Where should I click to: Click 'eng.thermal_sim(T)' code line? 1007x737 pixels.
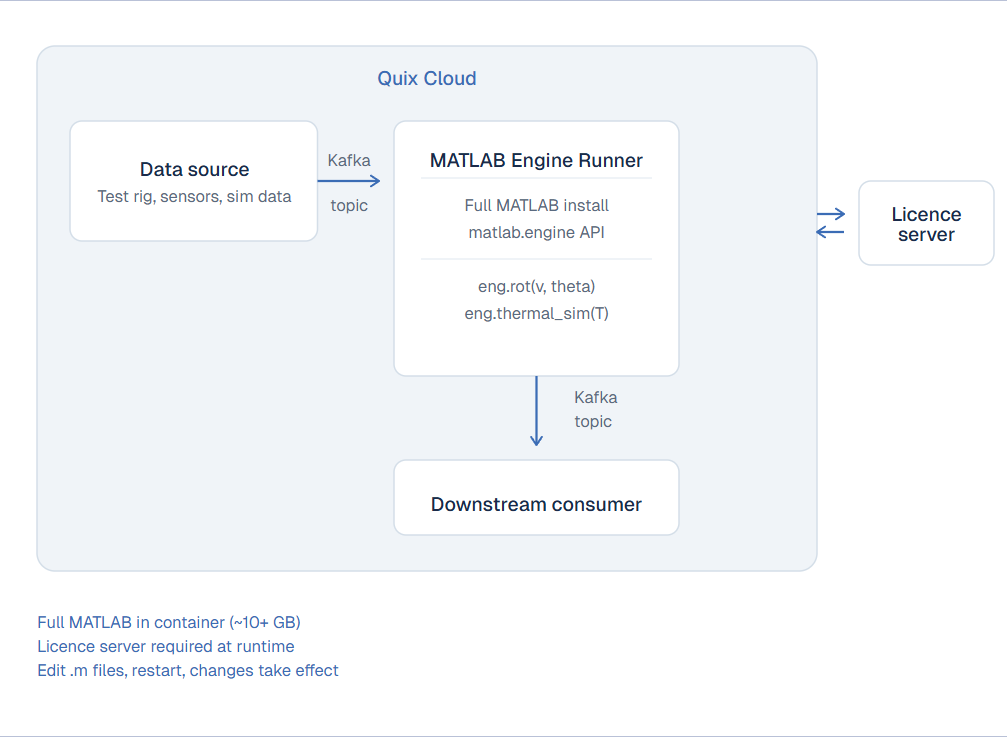click(536, 313)
